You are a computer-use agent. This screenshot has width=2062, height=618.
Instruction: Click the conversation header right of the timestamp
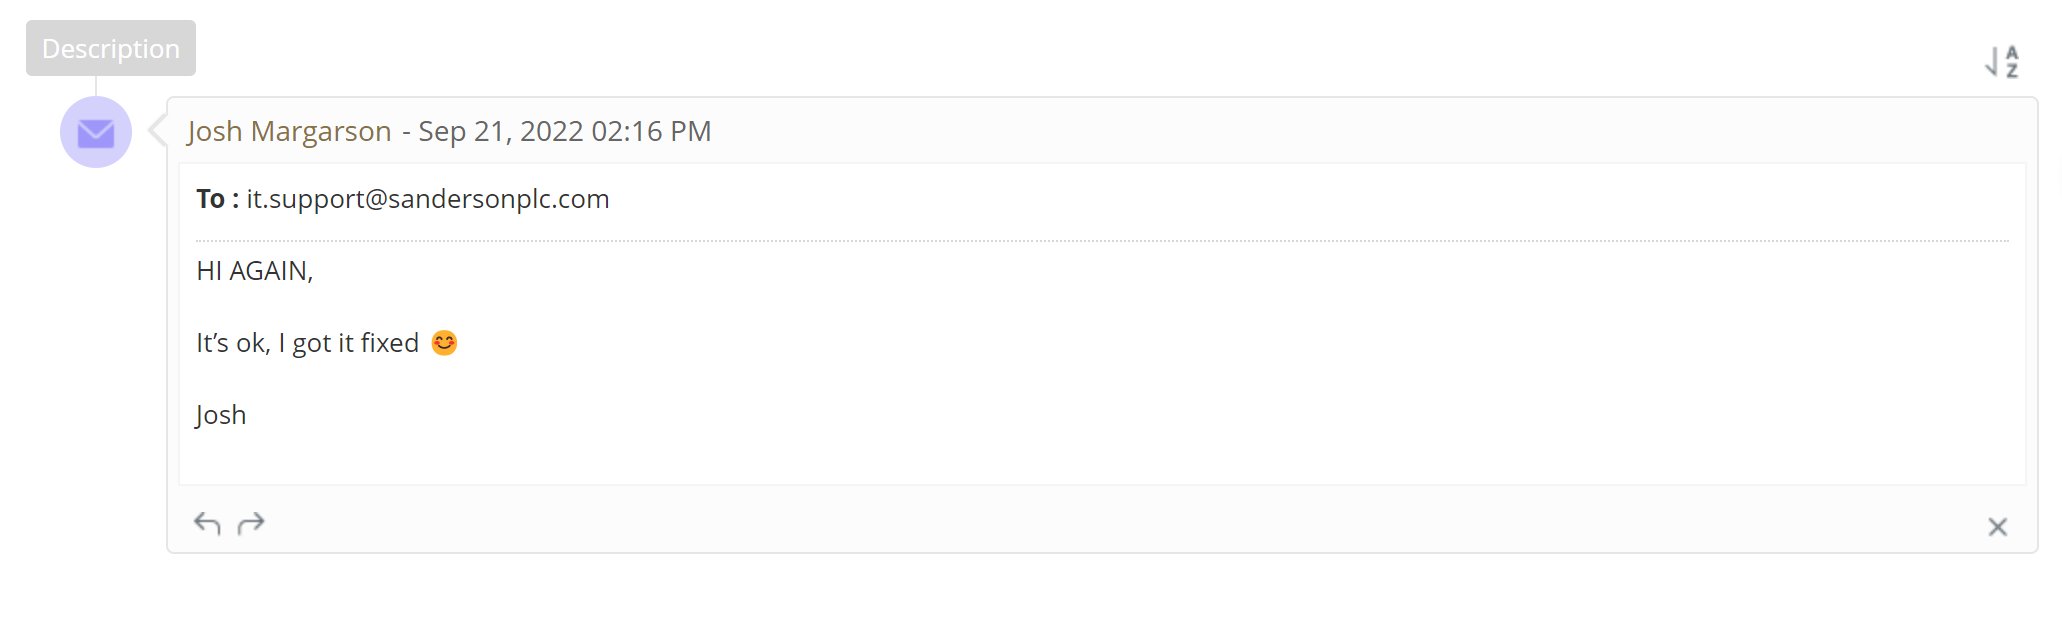pos(1300,131)
